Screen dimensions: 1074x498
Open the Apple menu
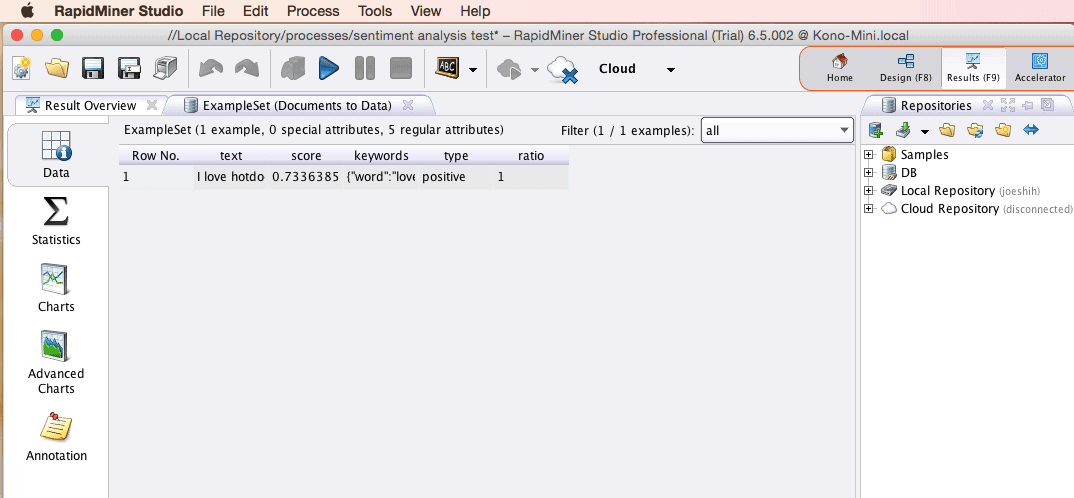(27, 10)
